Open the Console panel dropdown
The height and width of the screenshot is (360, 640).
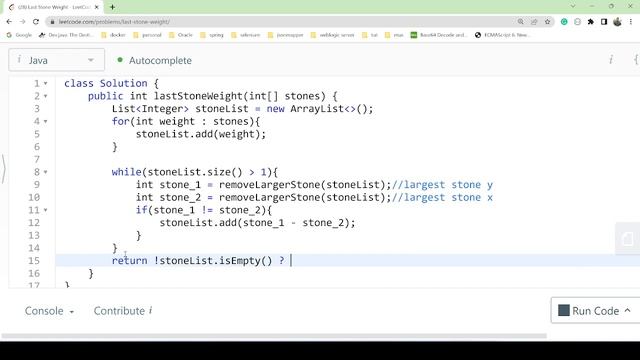(49, 311)
